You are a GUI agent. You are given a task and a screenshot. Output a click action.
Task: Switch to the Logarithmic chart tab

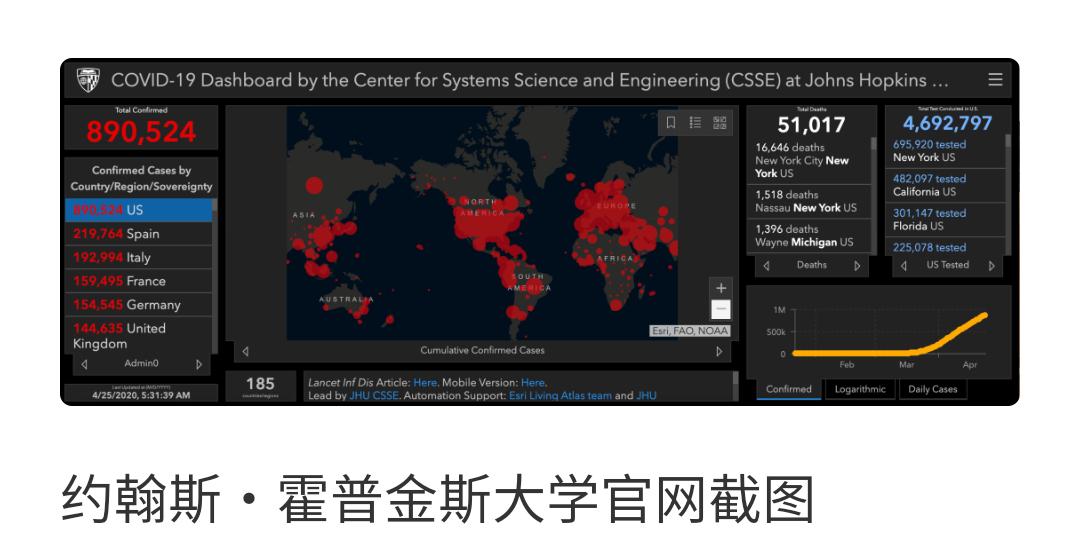(x=860, y=389)
